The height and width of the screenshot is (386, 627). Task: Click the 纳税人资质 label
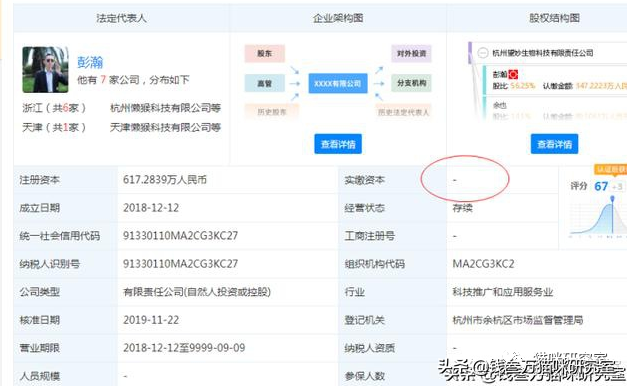[x=369, y=348]
